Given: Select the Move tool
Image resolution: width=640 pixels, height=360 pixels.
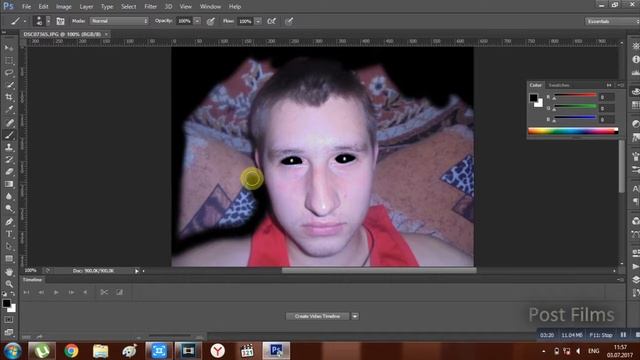Looking at the screenshot, I should 9,48.
